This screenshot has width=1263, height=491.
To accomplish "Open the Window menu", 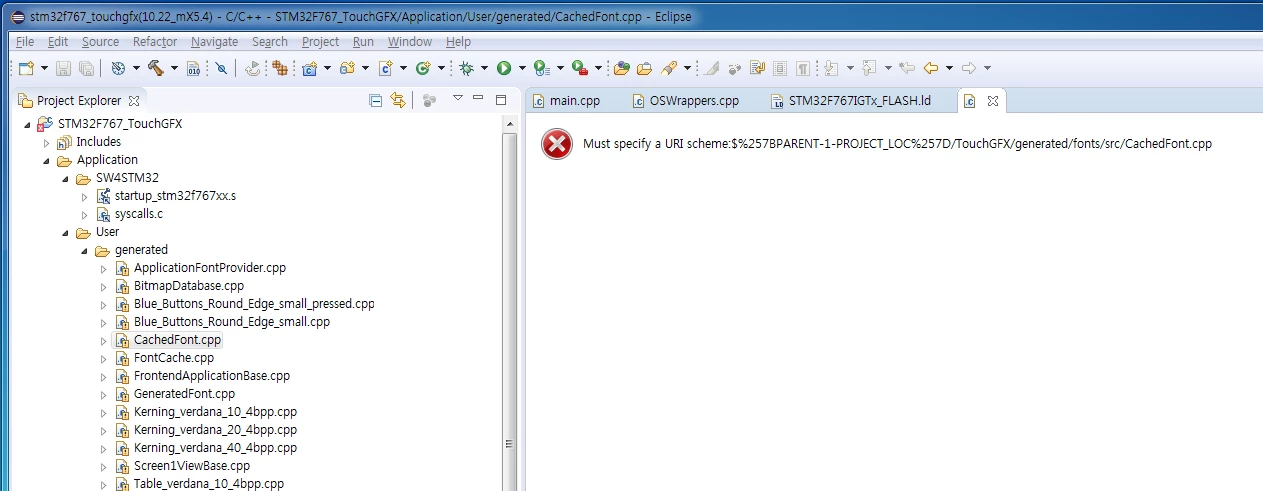I will click(x=409, y=42).
